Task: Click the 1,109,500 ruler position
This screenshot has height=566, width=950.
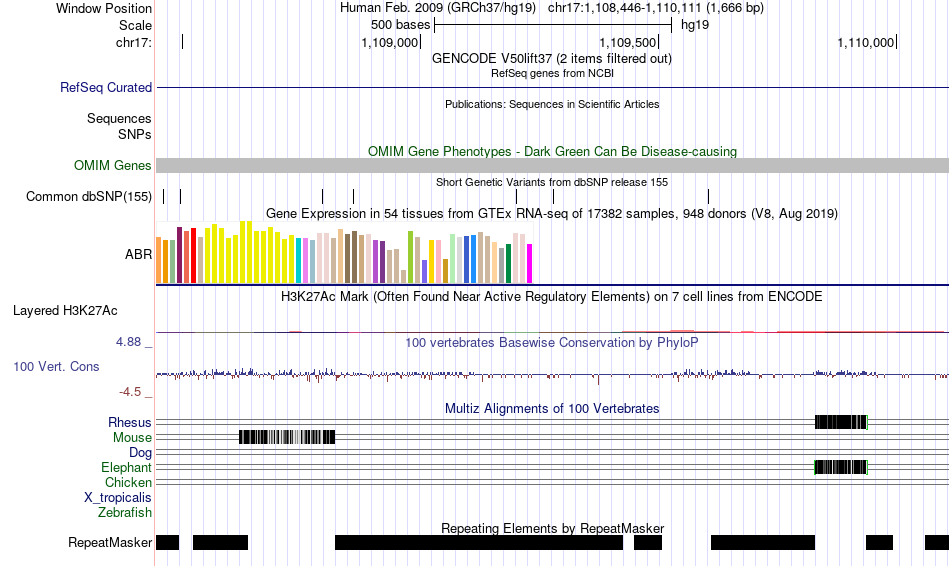Action: pos(628,42)
